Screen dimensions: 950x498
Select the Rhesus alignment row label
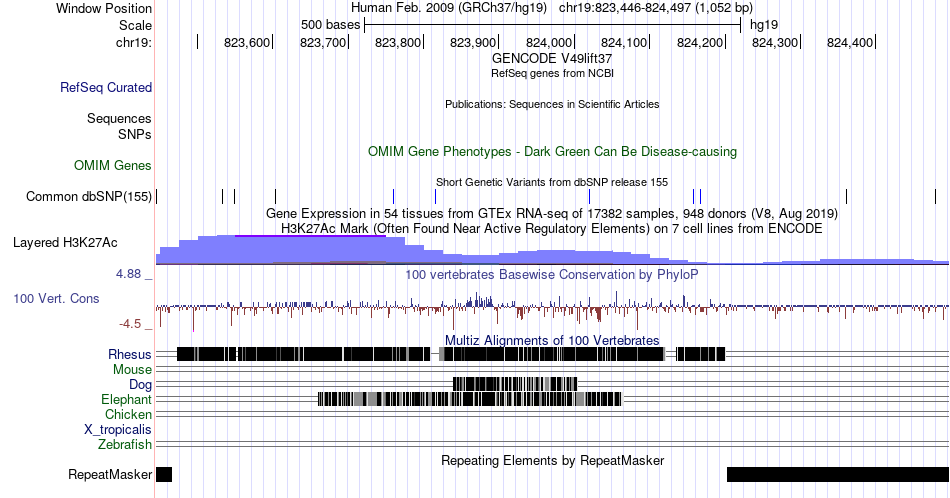[130, 354]
